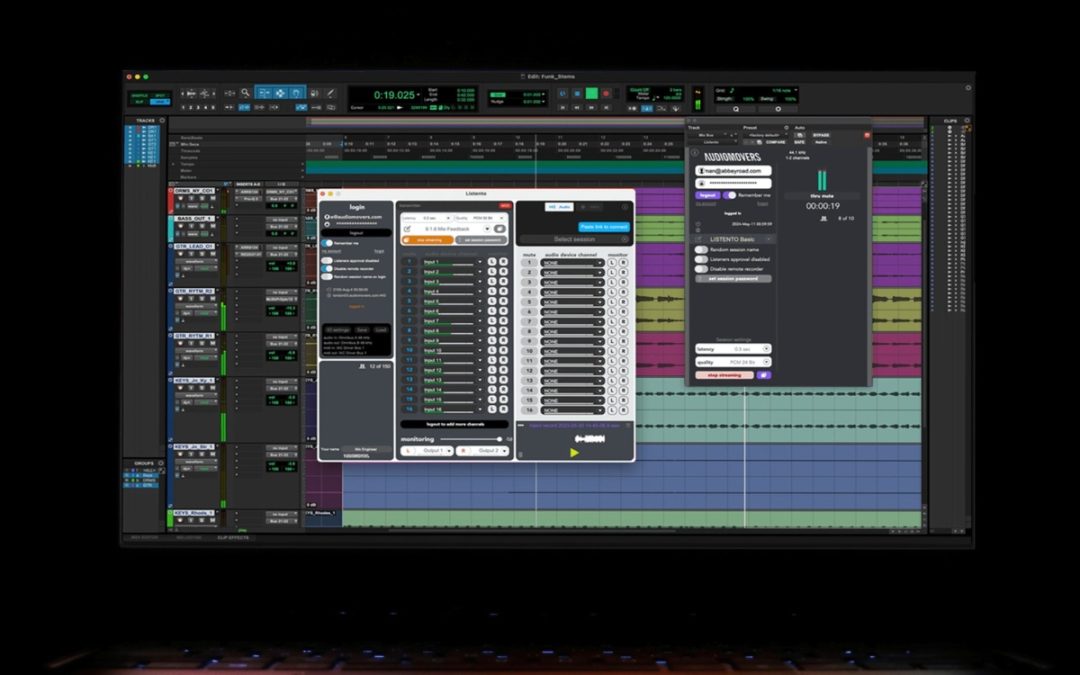This screenshot has width=1080, height=675.
Task: Toggle Remember me switch in Listento login panel
Action: coord(327,243)
